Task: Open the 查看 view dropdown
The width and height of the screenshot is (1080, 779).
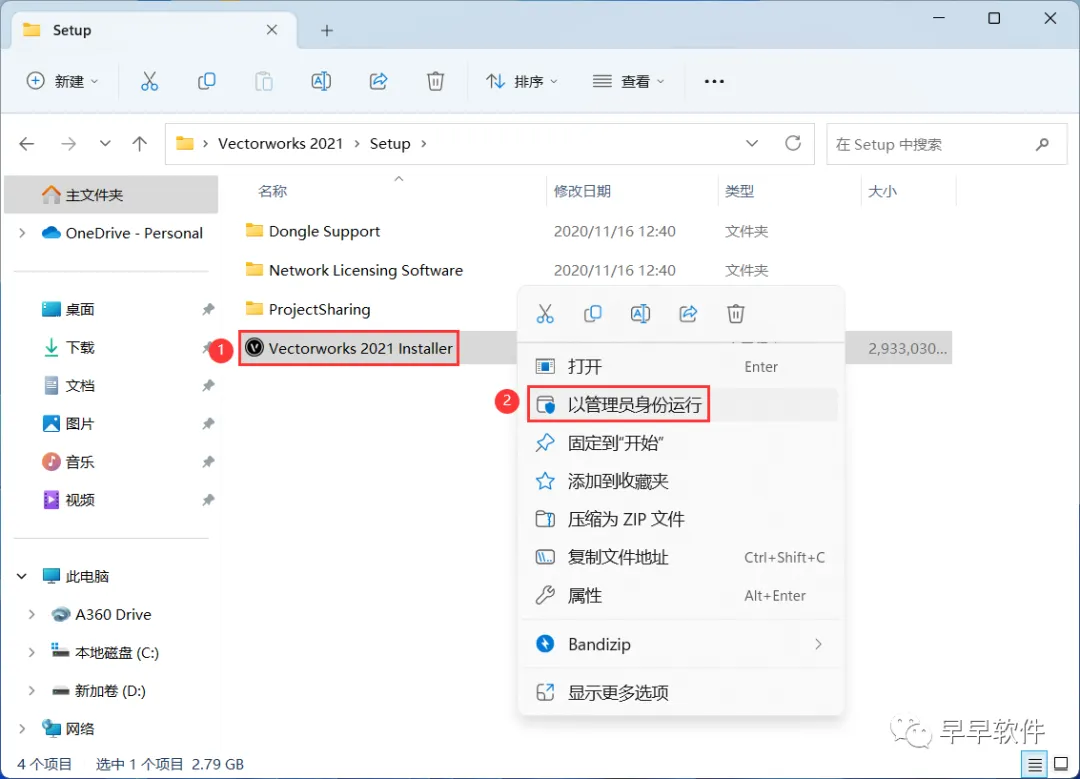Action: pyautogui.click(x=629, y=81)
